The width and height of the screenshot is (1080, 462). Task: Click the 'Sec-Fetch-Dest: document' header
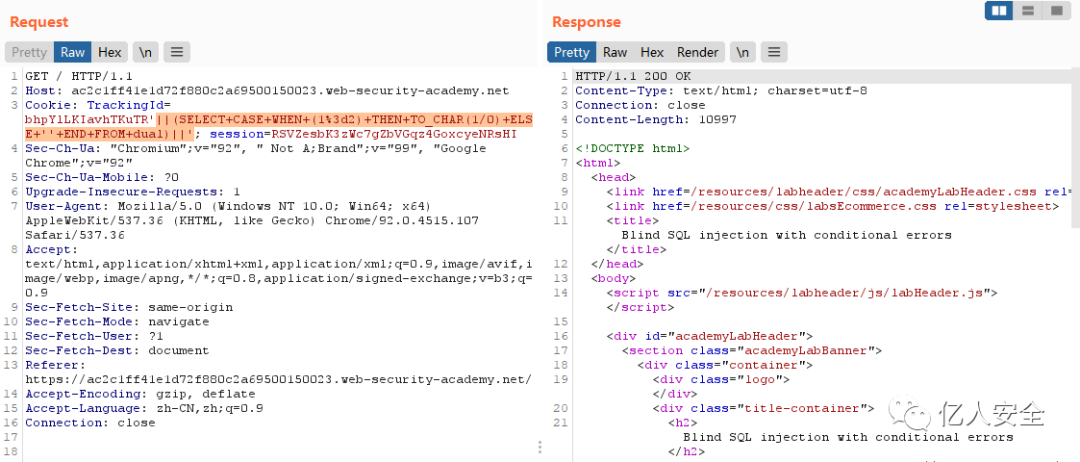click(116, 350)
